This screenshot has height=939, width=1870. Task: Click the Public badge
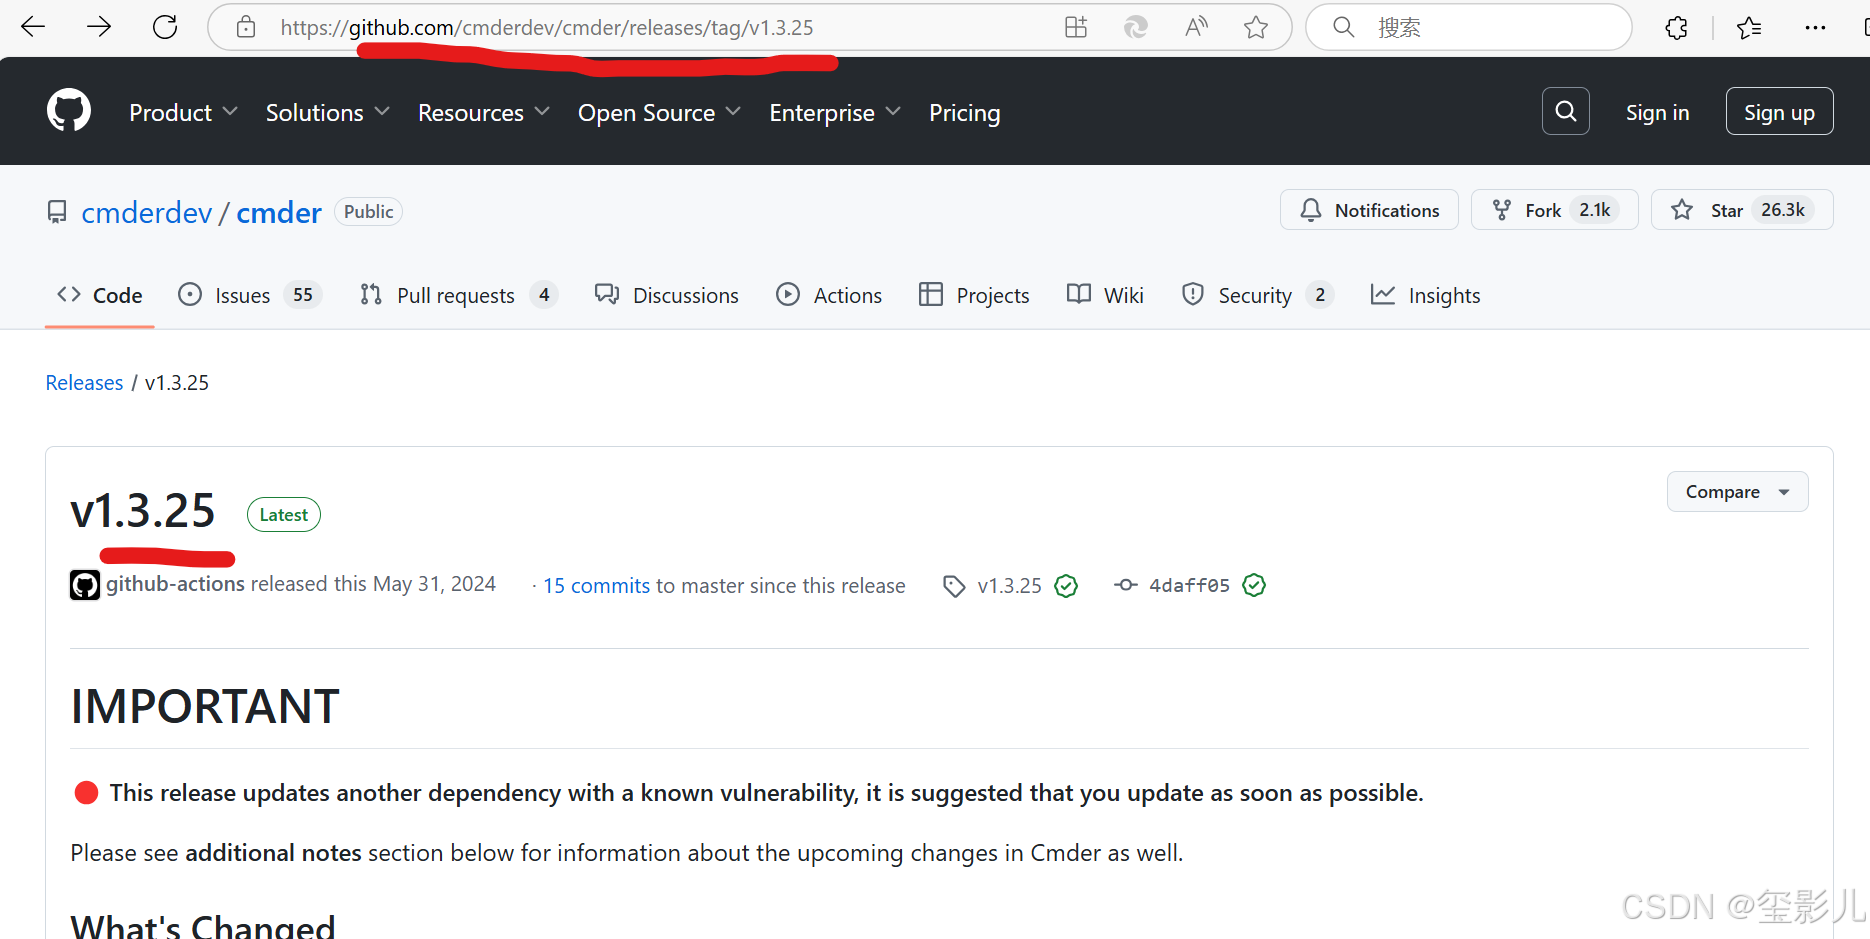(x=368, y=212)
